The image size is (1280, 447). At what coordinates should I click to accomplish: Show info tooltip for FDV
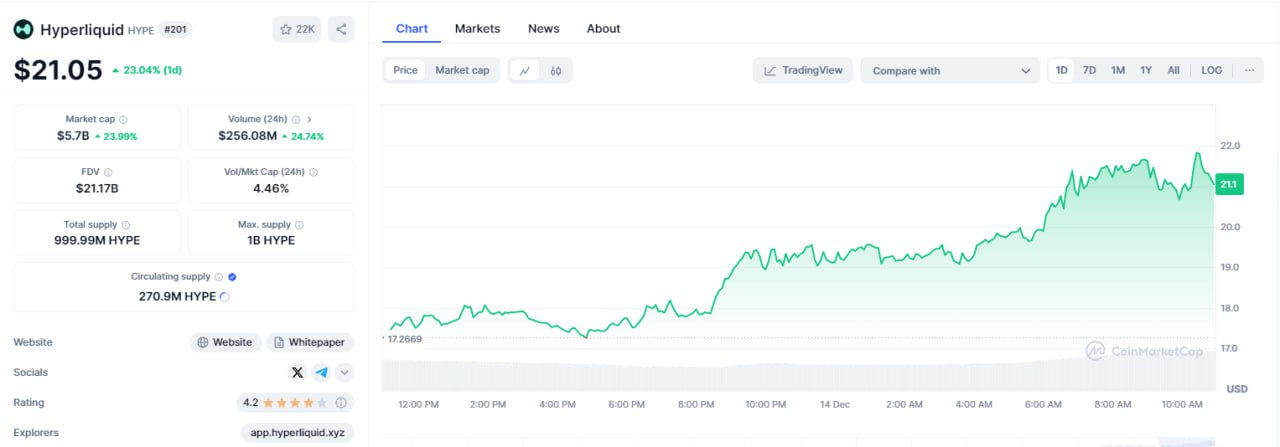[108, 172]
